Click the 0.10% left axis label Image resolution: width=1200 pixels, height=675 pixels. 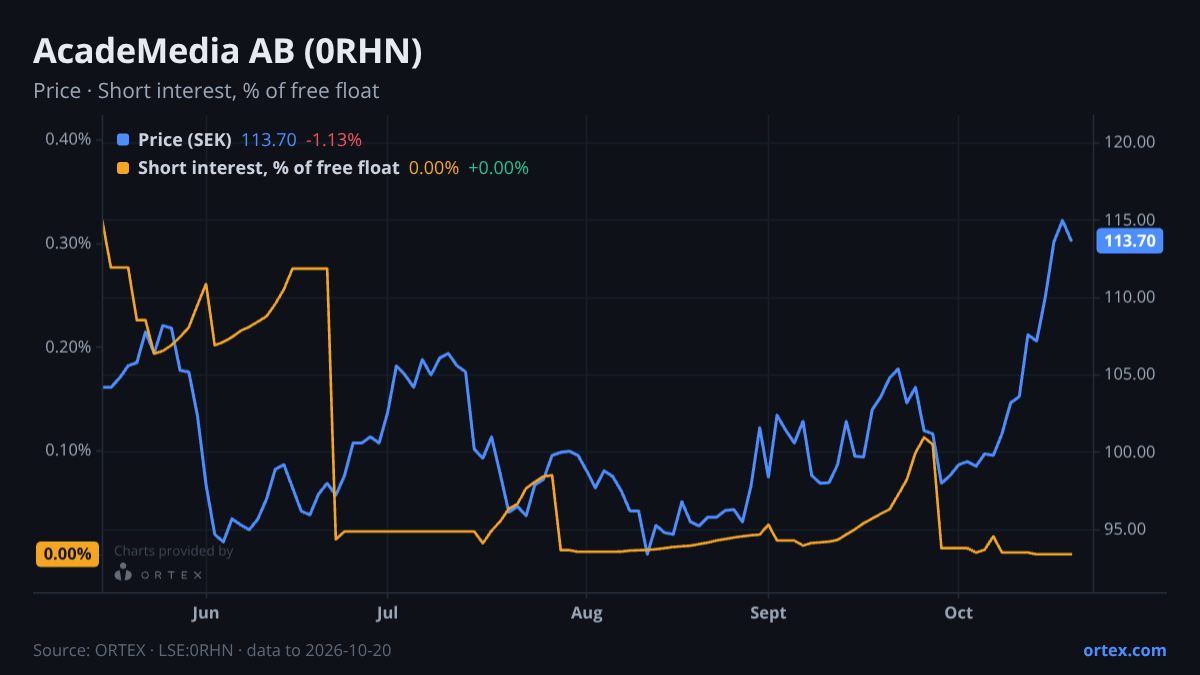(x=68, y=450)
